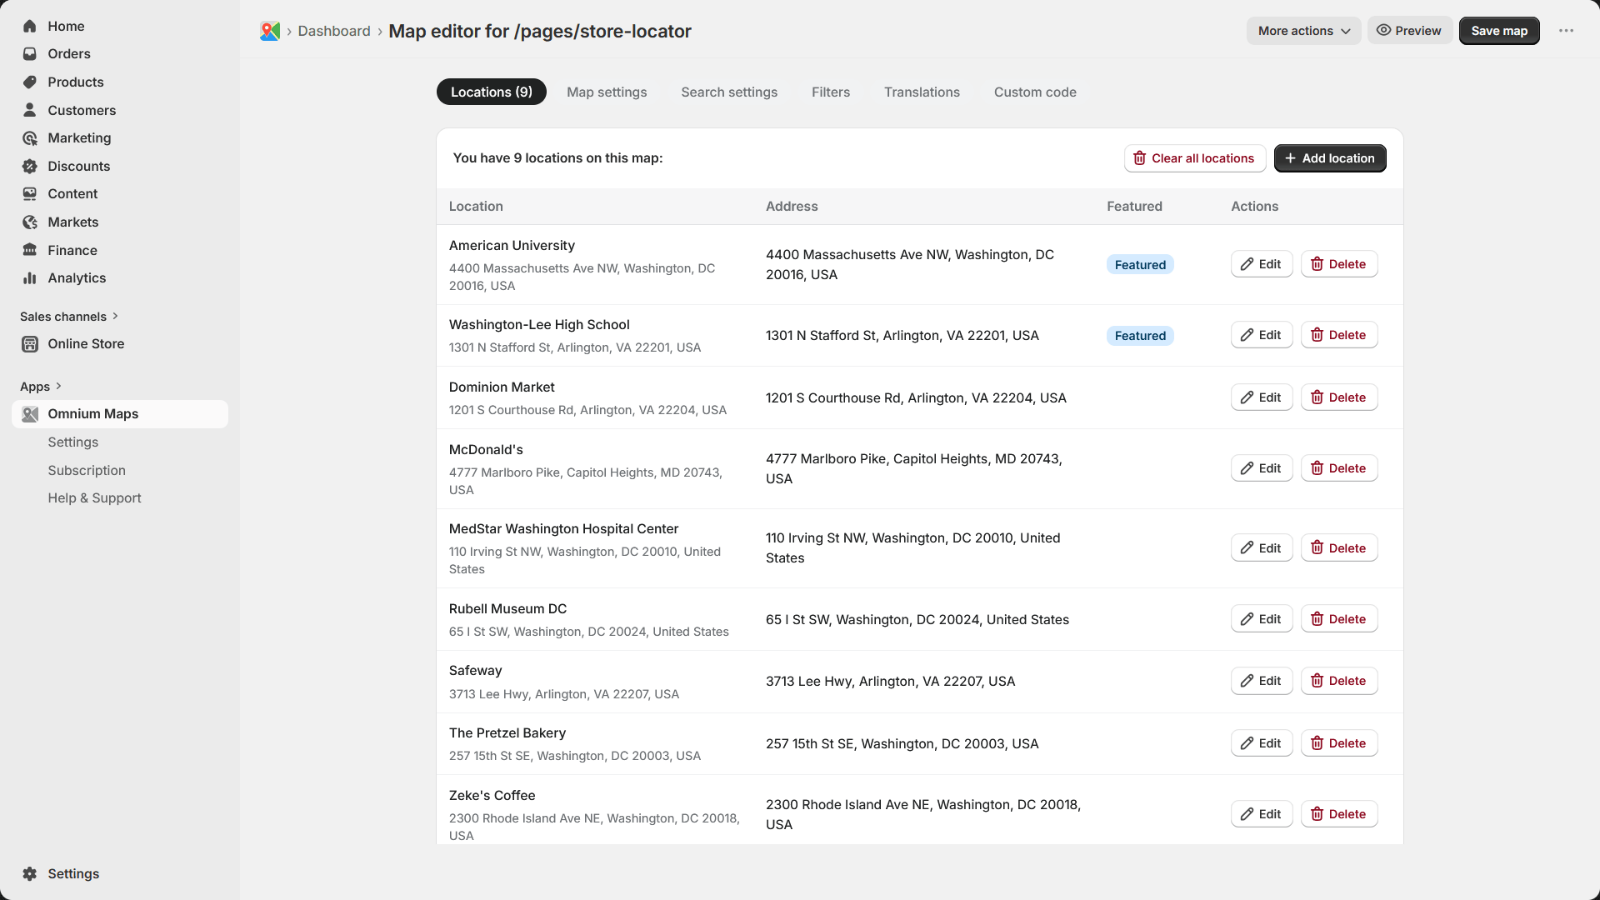Image resolution: width=1600 pixels, height=900 pixels.
Task: Click the Analytics icon in the sidebar
Action: point(30,278)
